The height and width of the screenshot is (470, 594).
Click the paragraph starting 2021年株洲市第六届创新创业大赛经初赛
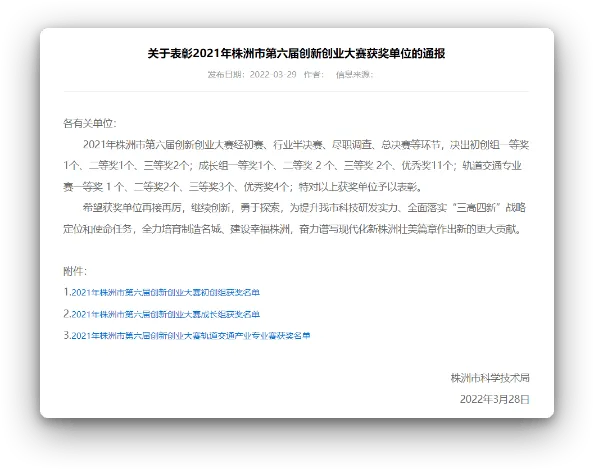click(296, 166)
